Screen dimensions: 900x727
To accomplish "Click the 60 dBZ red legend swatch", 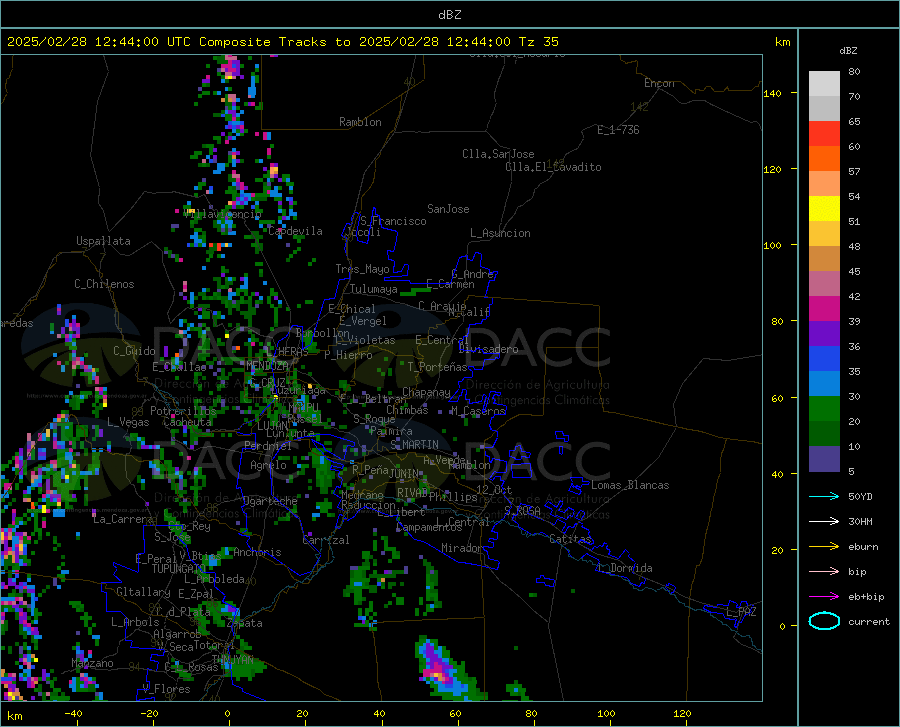I will click(x=824, y=134).
